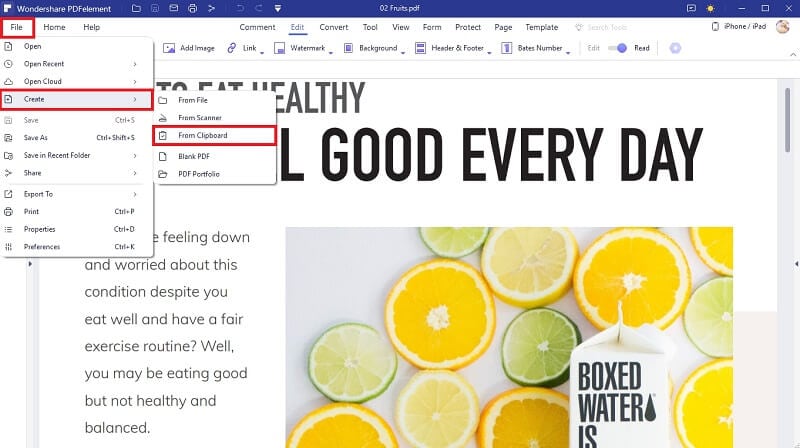Choose Create From Clipboard
Image resolution: width=800 pixels, height=448 pixels.
214,135
